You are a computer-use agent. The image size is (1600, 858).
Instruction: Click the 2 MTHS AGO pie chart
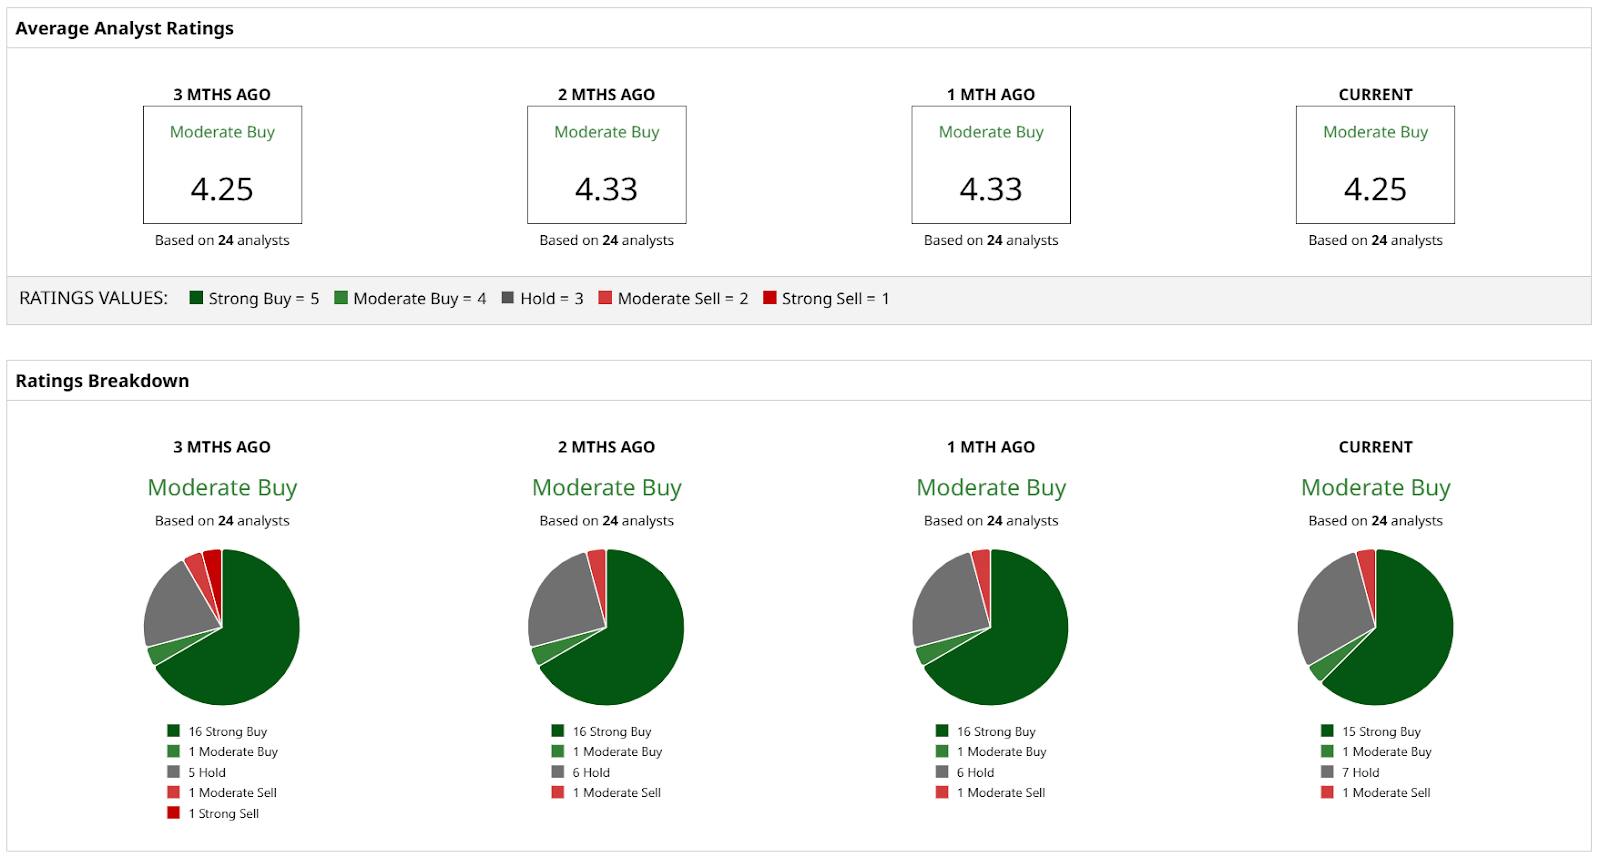point(606,627)
